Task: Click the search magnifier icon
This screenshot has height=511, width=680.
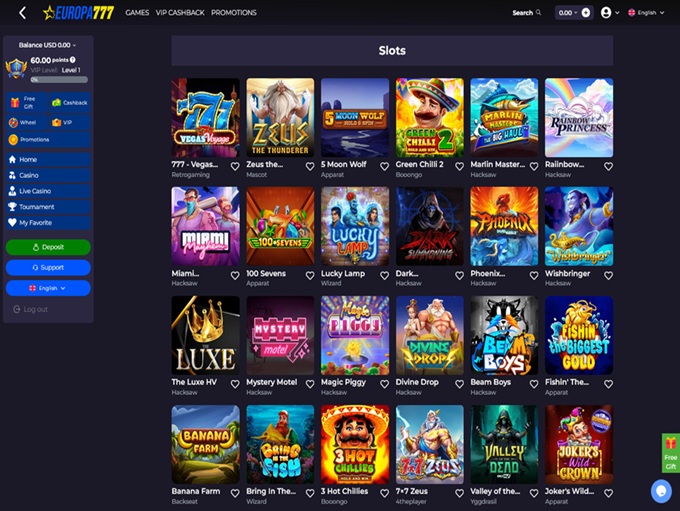Action: click(538, 13)
